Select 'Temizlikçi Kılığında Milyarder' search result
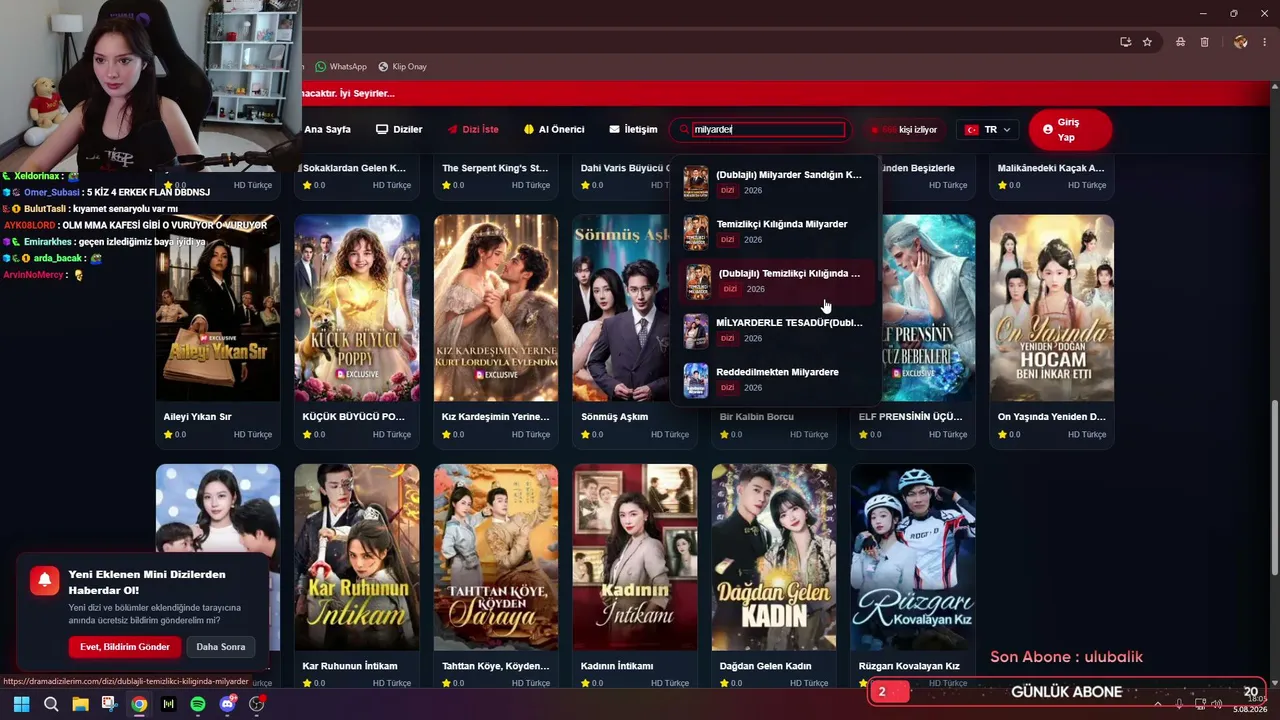The image size is (1280, 720). 775,232
